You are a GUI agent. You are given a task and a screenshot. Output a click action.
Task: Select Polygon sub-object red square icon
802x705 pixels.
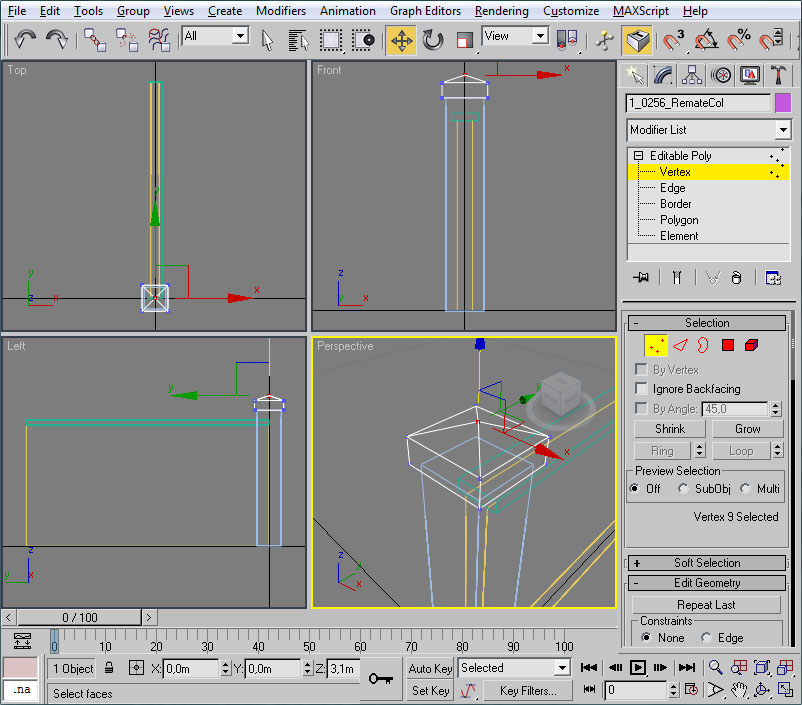coord(728,345)
